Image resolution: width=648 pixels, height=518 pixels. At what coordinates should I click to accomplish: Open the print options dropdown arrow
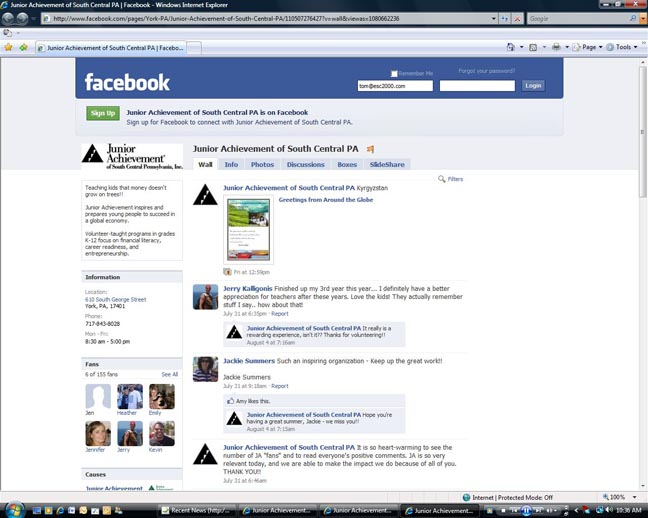coord(567,47)
